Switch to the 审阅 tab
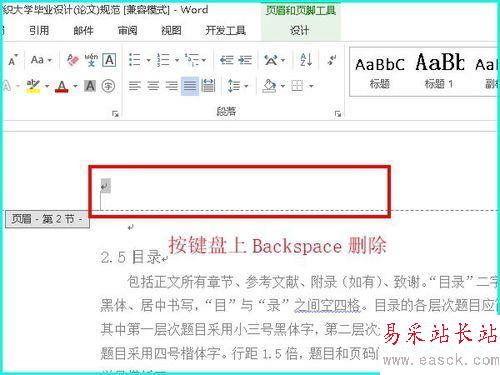The image size is (500, 375). point(127,30)
